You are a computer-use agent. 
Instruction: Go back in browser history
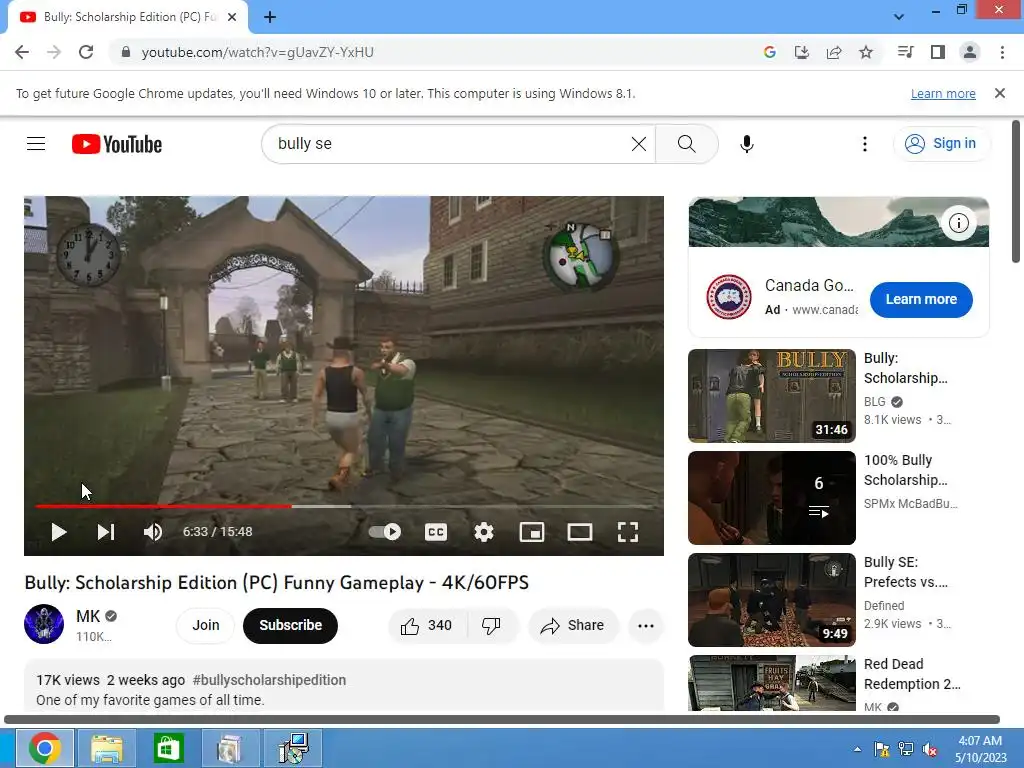click(22, 52)
